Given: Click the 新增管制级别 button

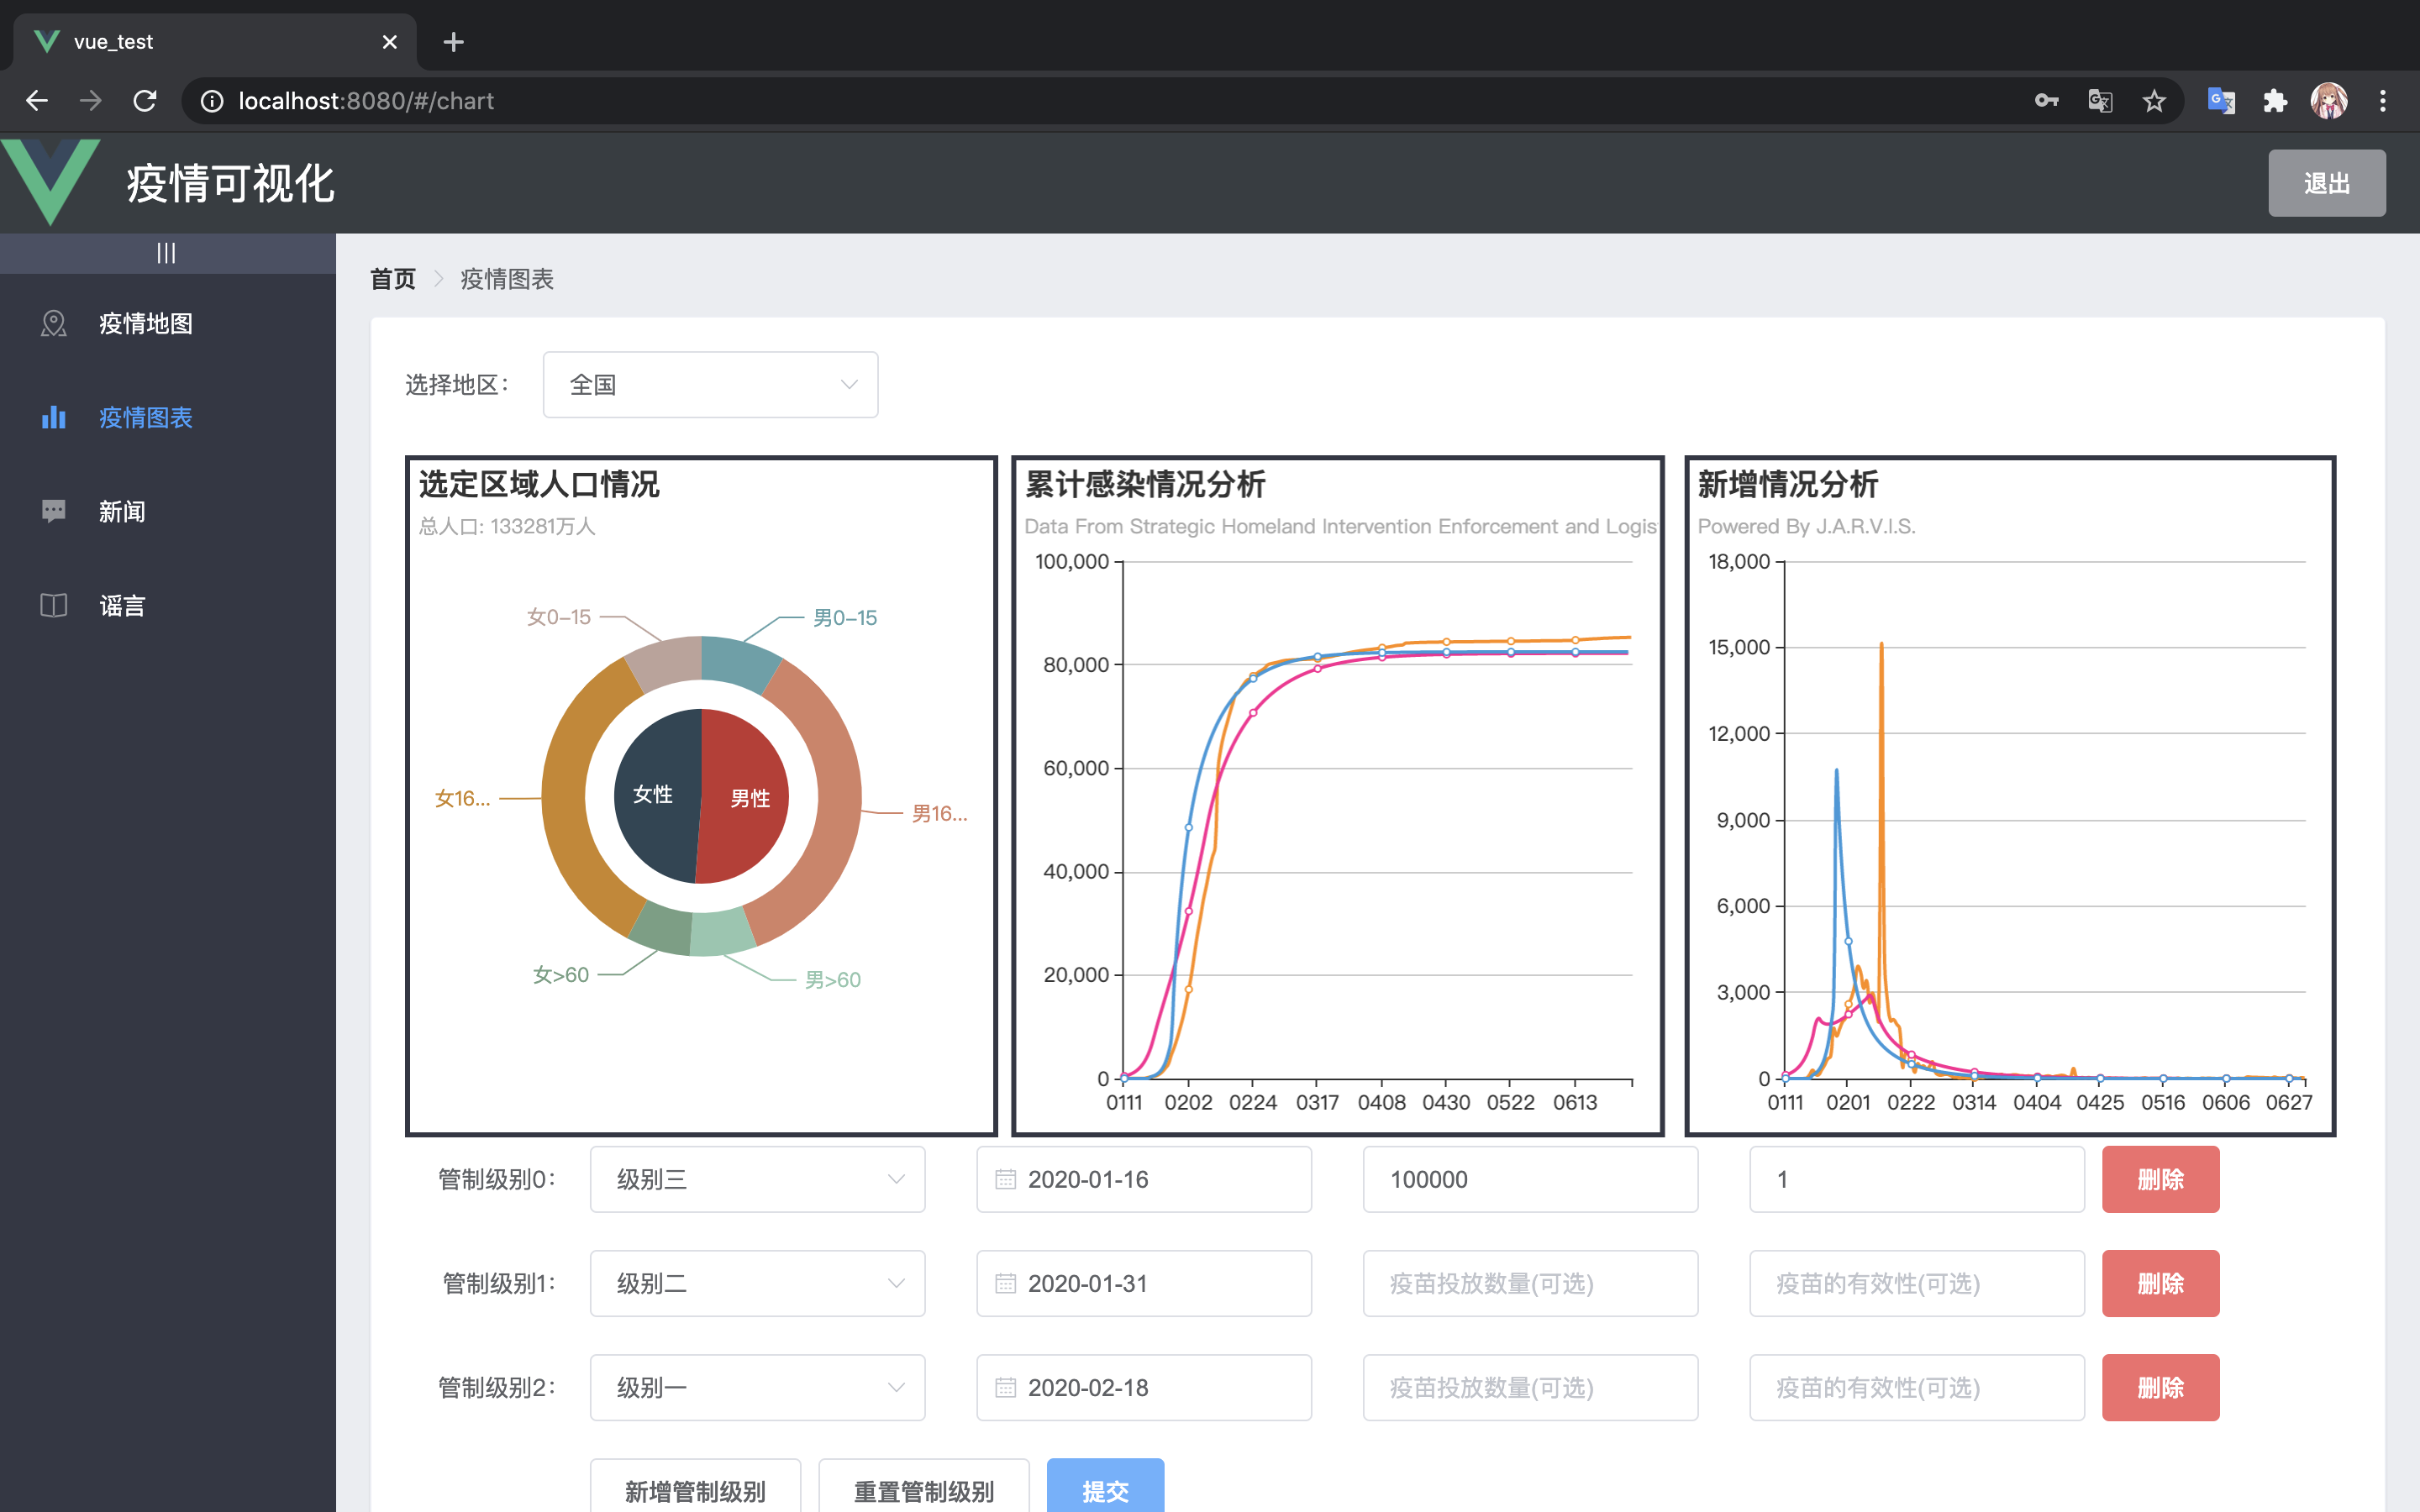Looking at the screenshot, I should tap(695, 1490).
